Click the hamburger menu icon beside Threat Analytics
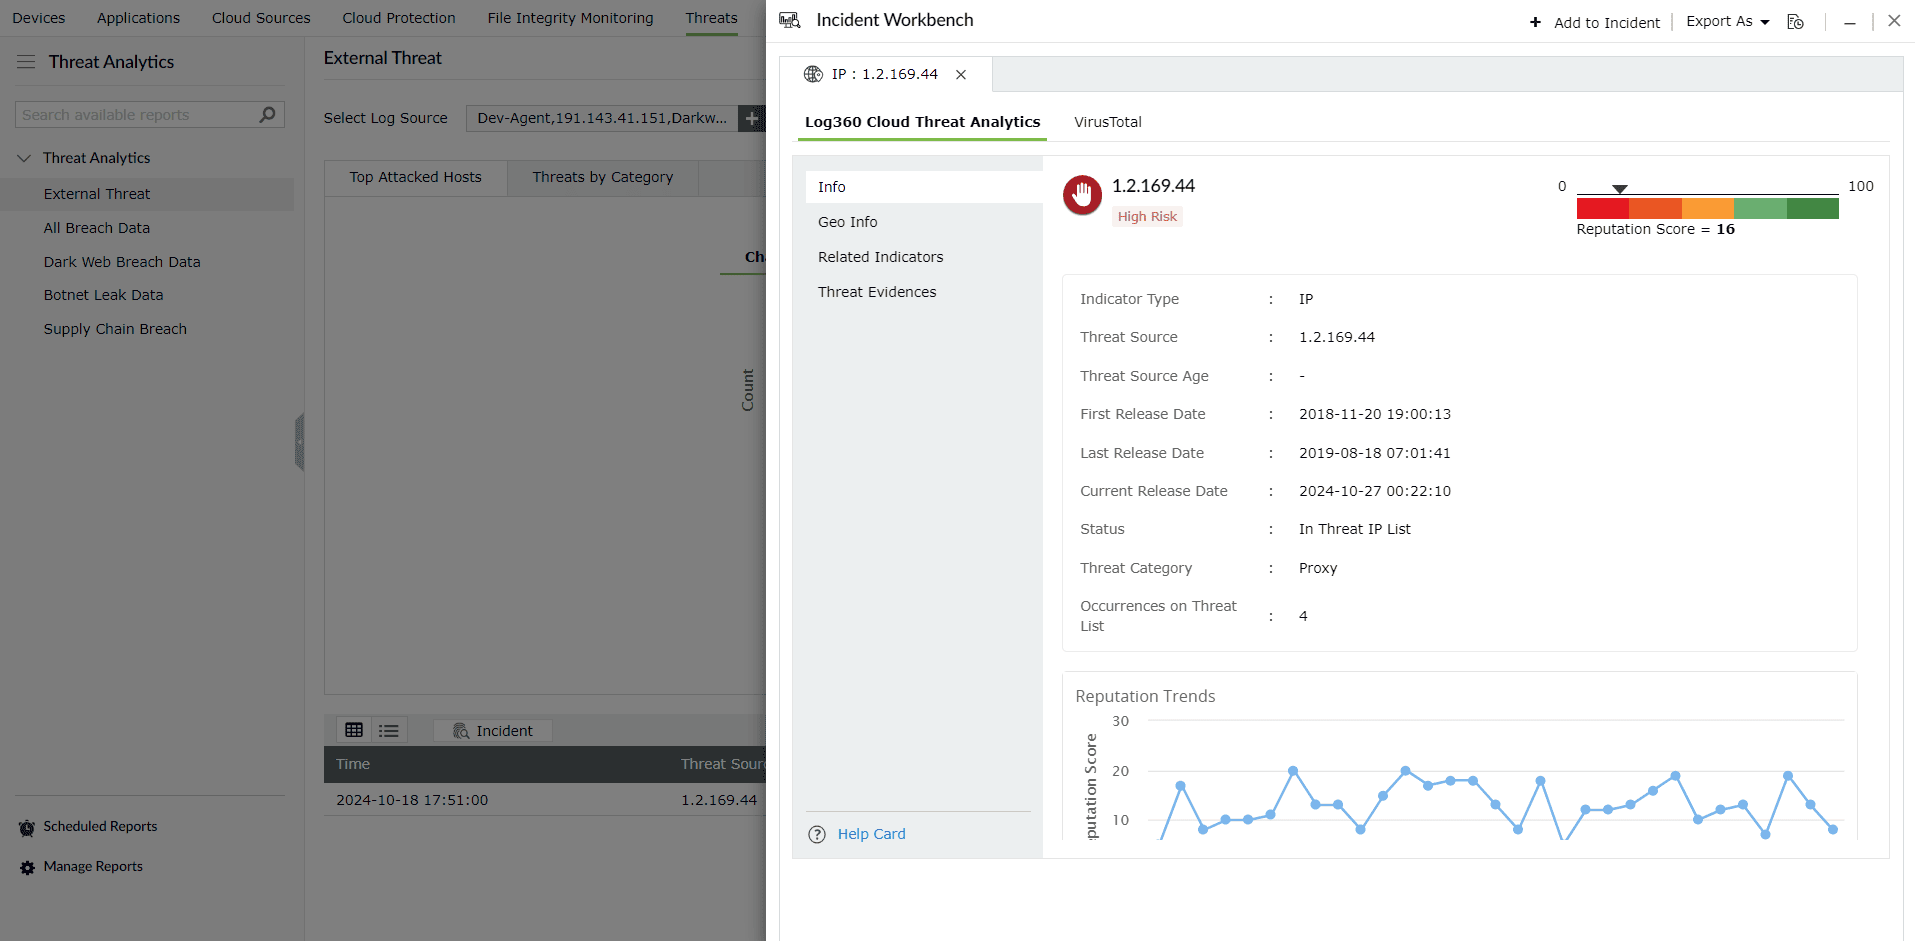The height and width of the screenshot is (941, 1915). tap(26, 62)
